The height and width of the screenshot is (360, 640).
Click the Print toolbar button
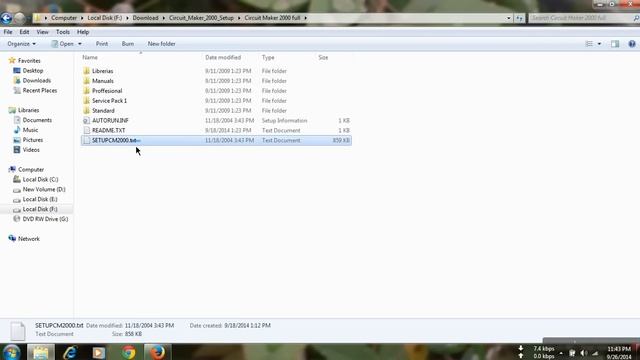coord(102,44)
